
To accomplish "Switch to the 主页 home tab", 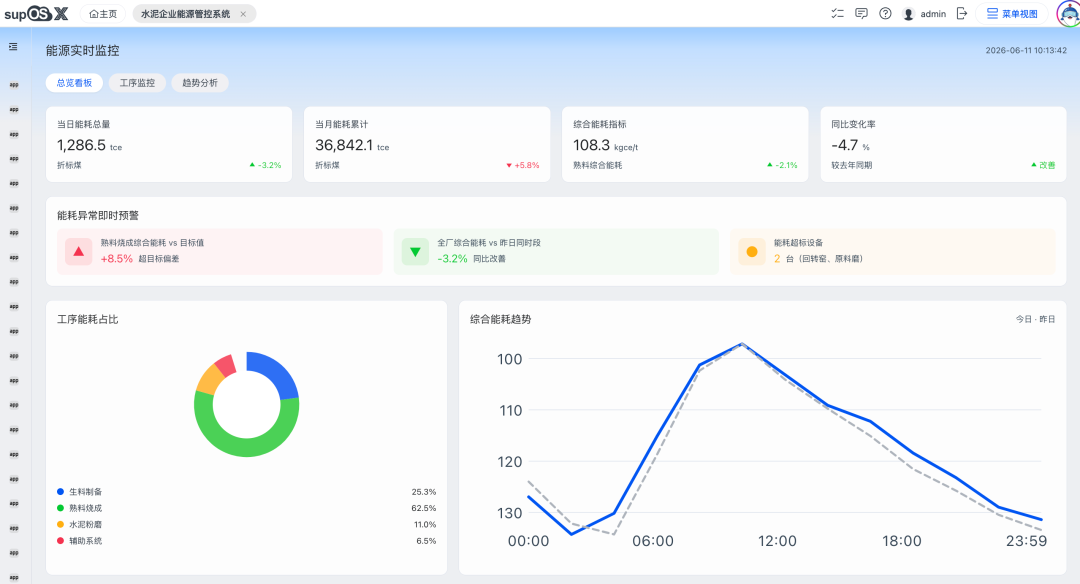I will tap(103, 14).
